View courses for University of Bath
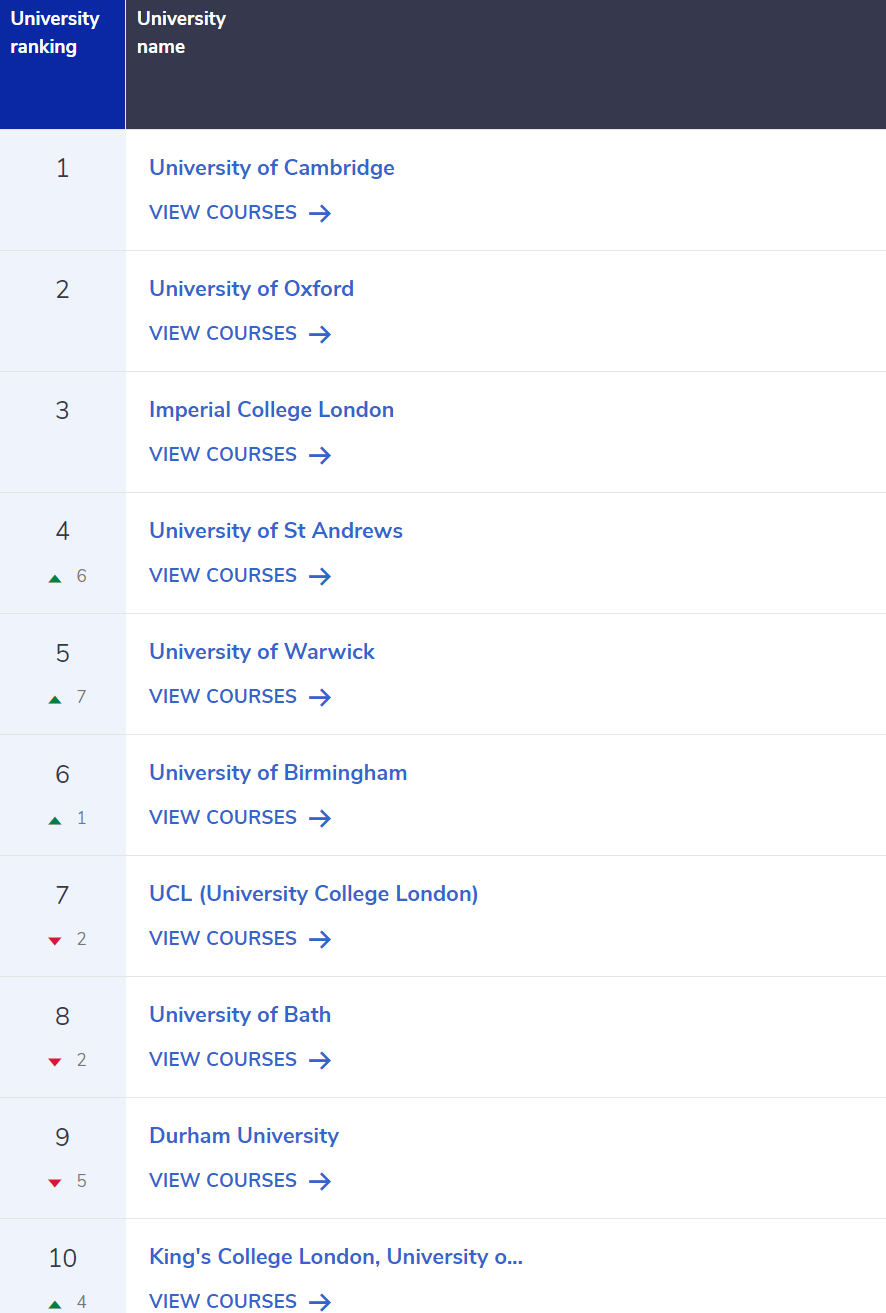 tap(223, 1059)
